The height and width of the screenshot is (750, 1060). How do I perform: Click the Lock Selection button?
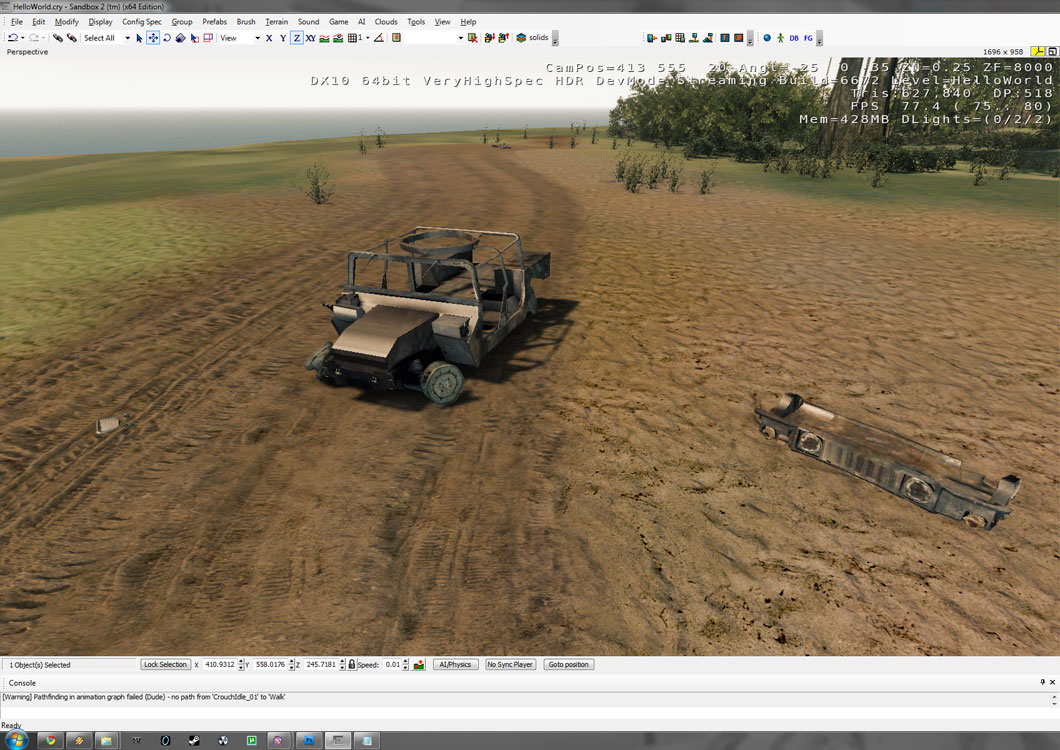point(165,665)
